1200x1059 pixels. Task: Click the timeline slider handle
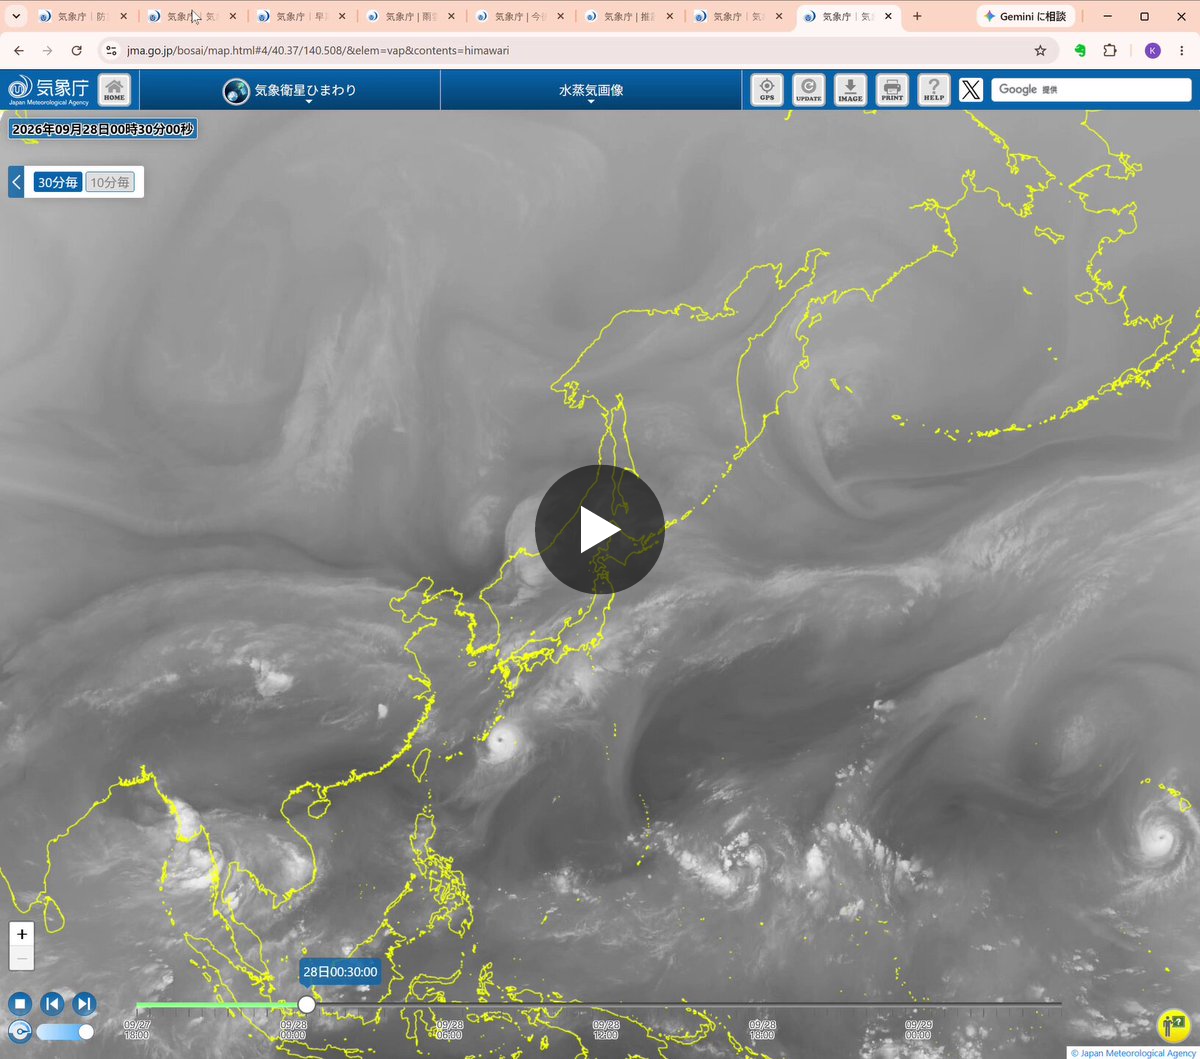(x=307, y=1004)
